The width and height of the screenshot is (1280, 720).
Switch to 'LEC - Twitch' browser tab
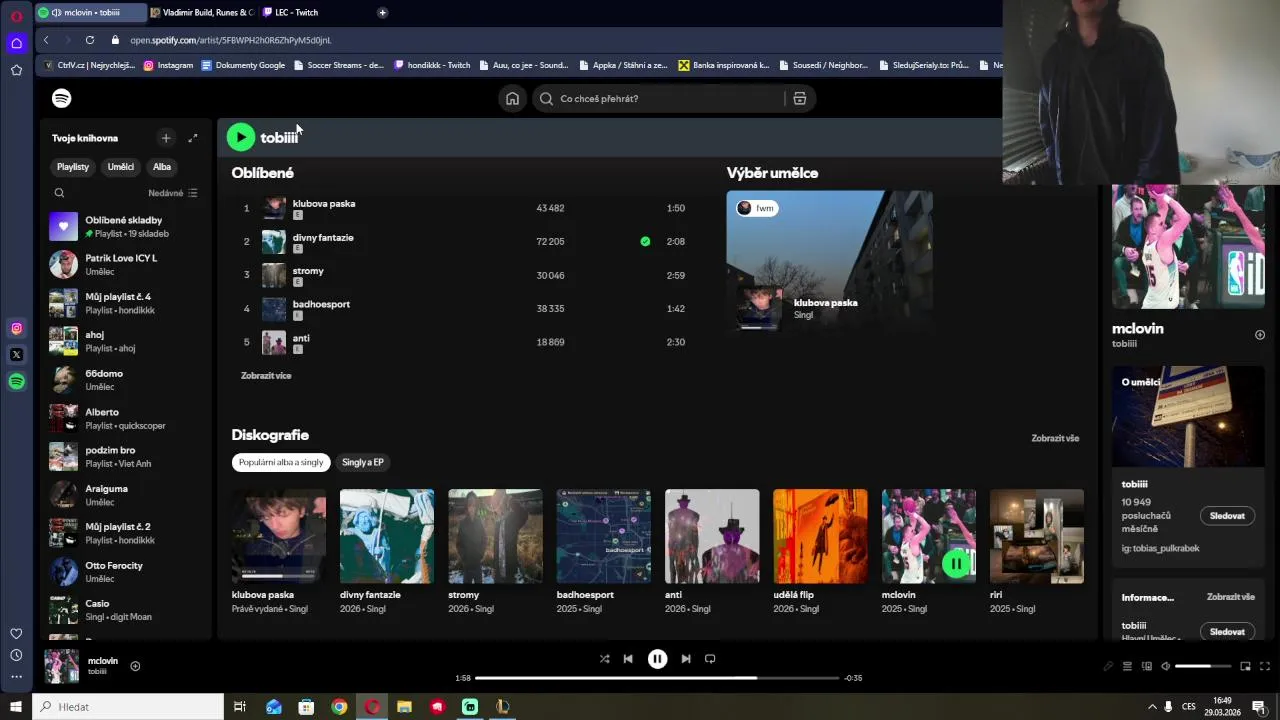coord(310,12)
